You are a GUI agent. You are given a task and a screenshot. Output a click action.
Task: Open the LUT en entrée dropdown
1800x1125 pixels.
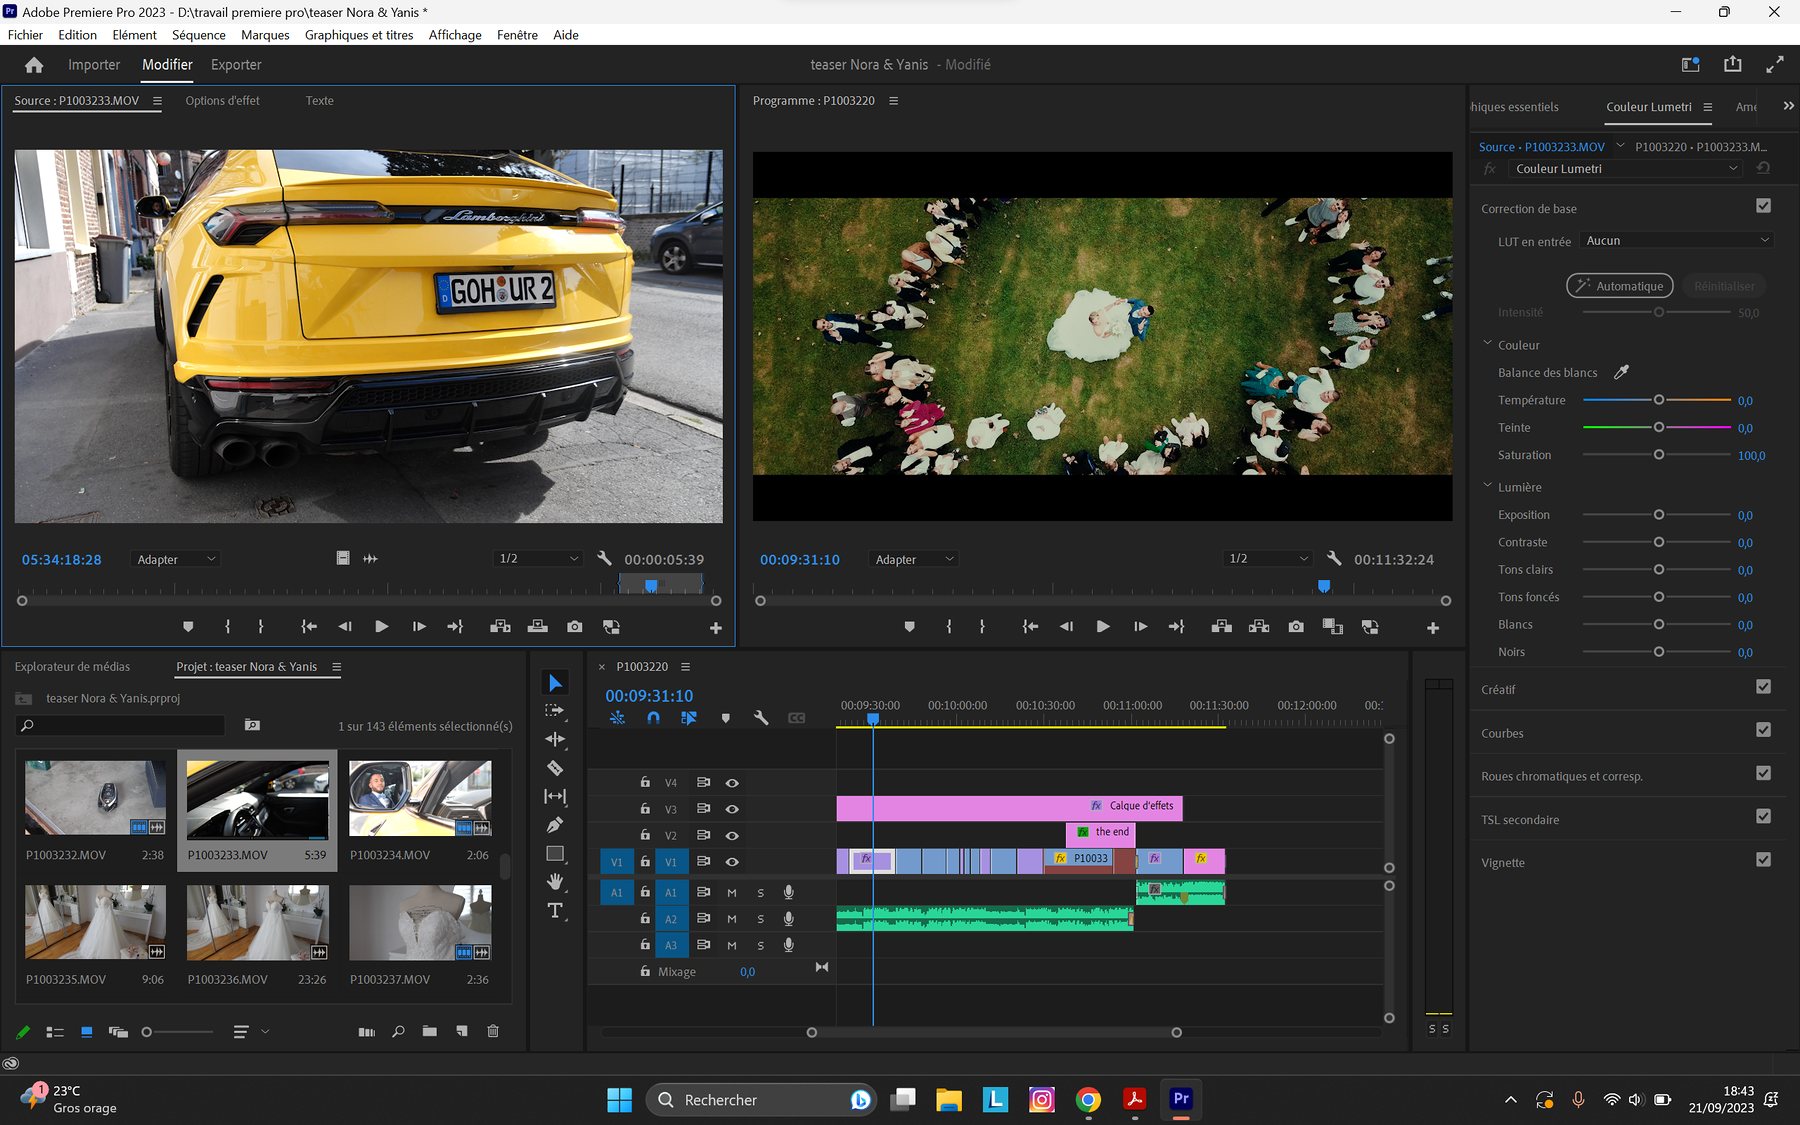(x=1677, y=241)
